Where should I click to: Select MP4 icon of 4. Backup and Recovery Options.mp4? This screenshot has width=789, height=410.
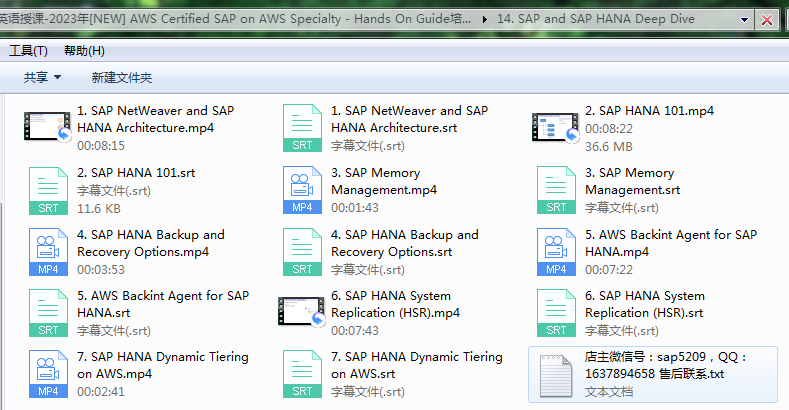48,252
